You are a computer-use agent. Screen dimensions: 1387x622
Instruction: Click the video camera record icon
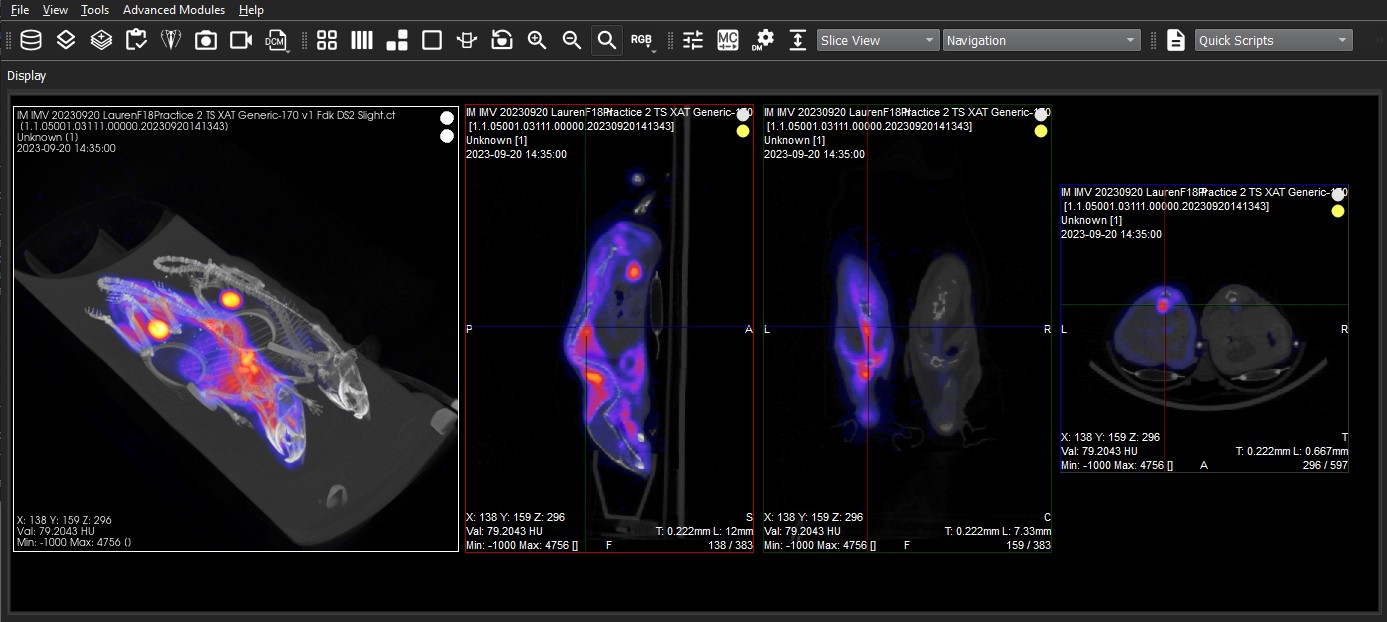coord(240,40)
